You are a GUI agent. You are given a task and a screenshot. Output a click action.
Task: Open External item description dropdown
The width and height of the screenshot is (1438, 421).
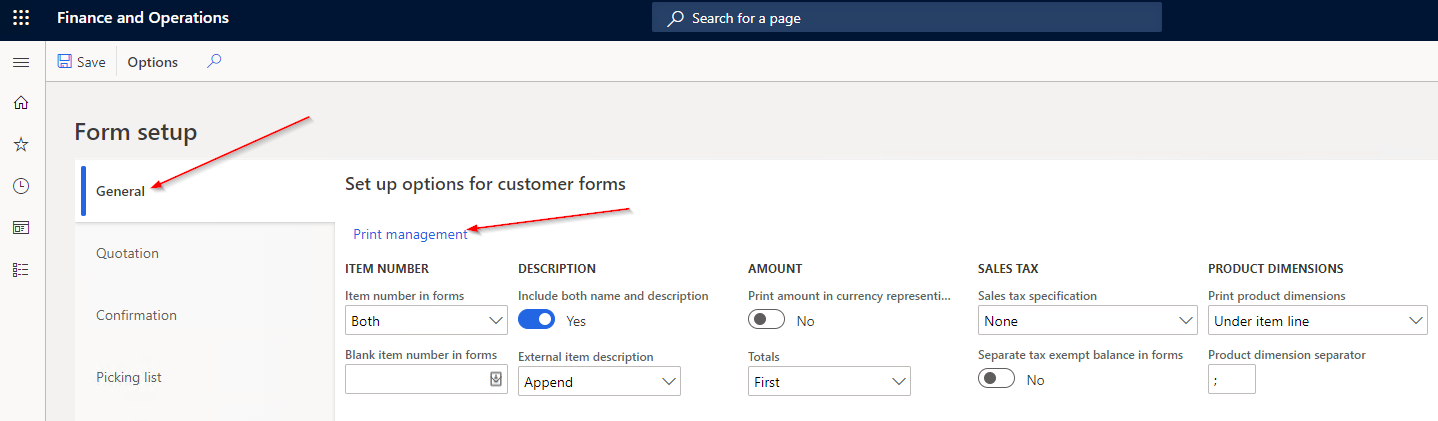click(x=599, y=381)
